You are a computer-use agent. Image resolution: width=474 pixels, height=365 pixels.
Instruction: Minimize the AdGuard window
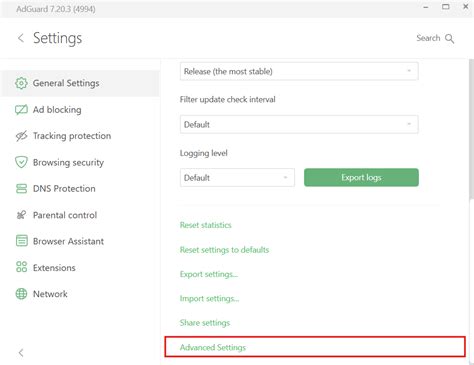pos(426,7)
